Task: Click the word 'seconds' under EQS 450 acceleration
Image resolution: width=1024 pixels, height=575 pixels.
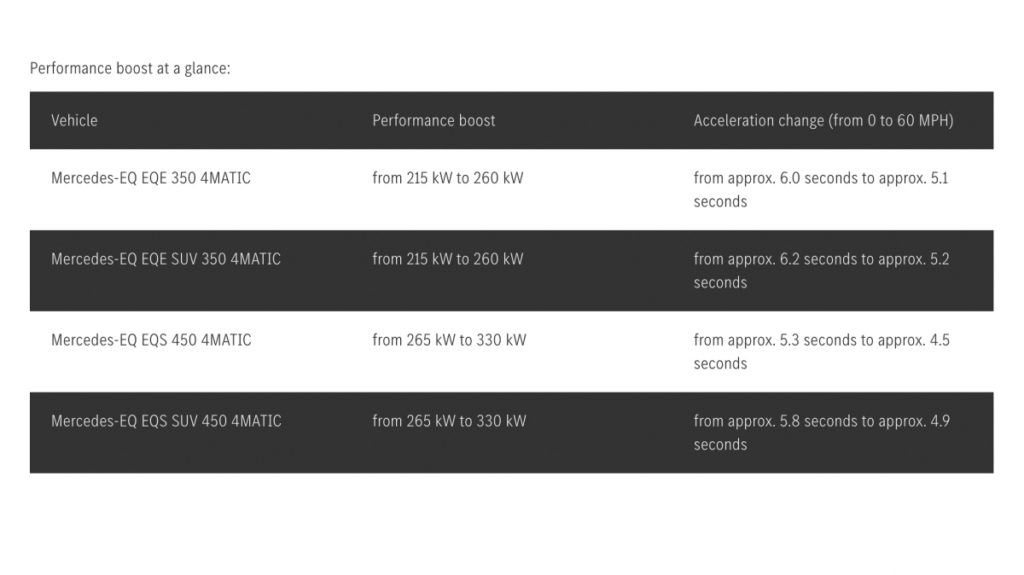Action: tap(720, 363)
